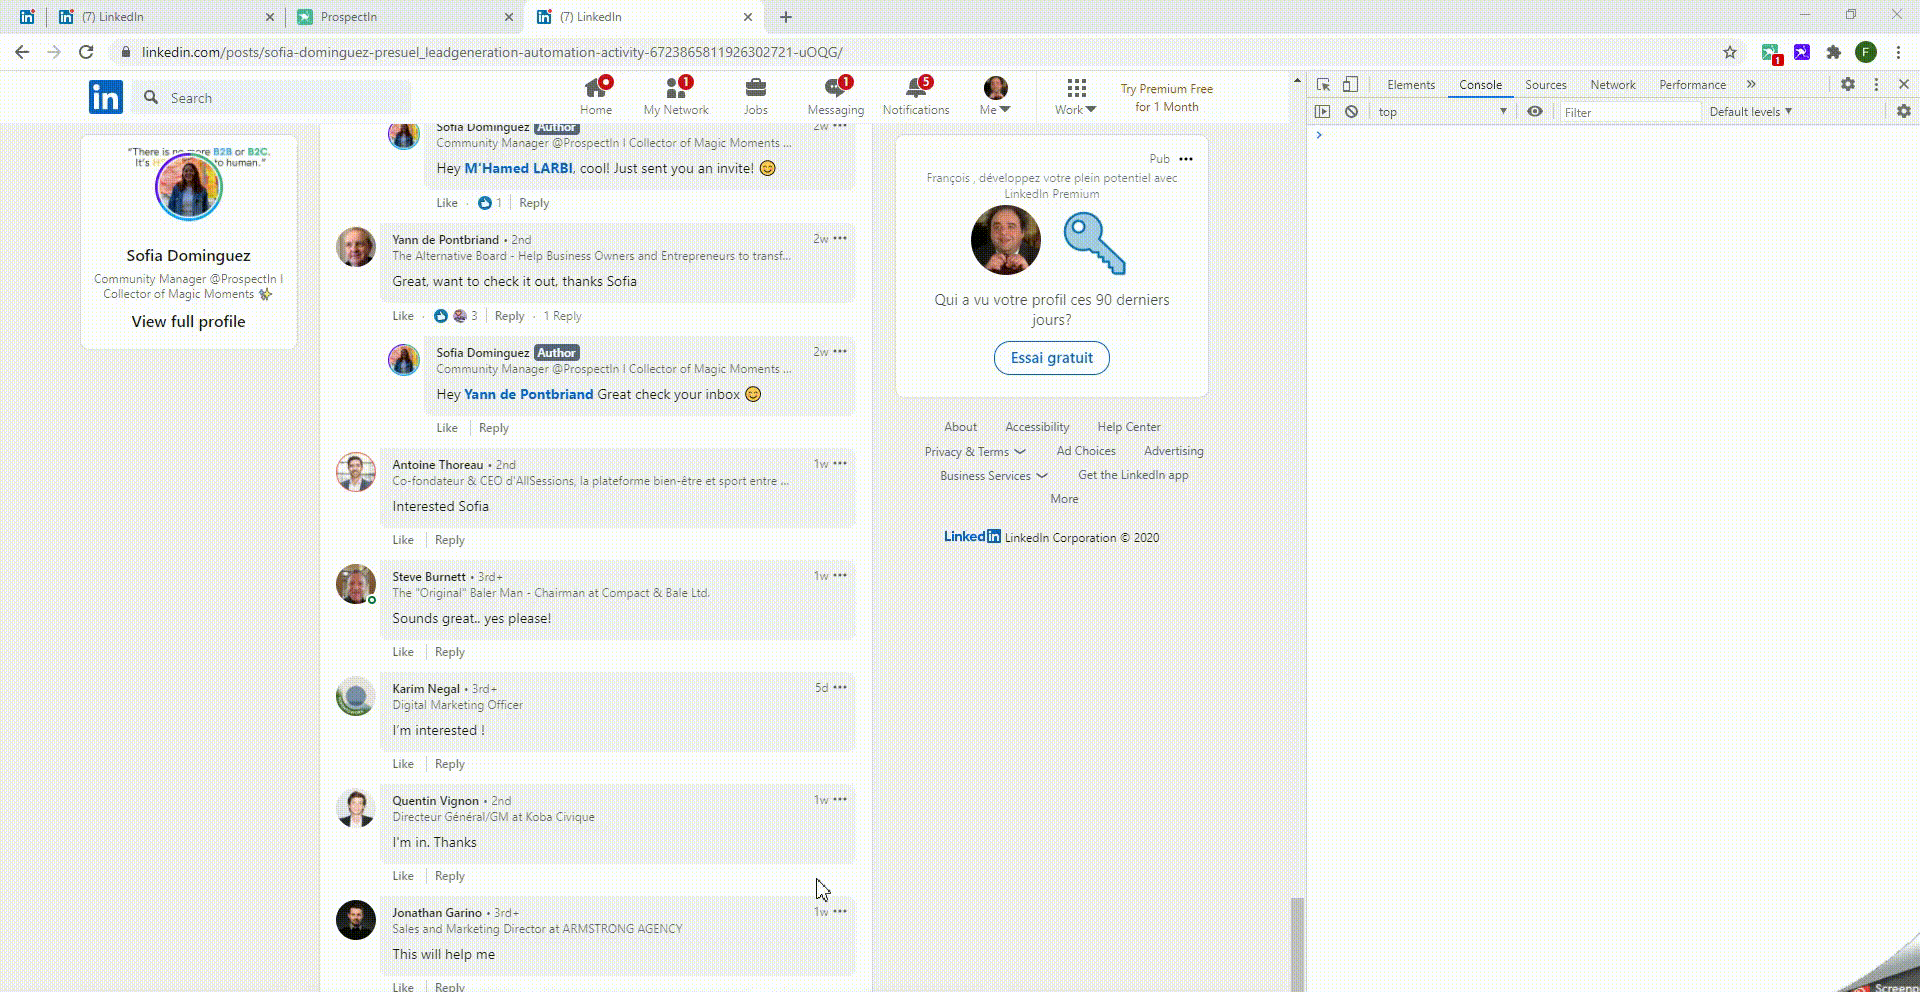Click Try Premium Free link
This screenshot has width=1920, height=992.
tap(1166, 98)
